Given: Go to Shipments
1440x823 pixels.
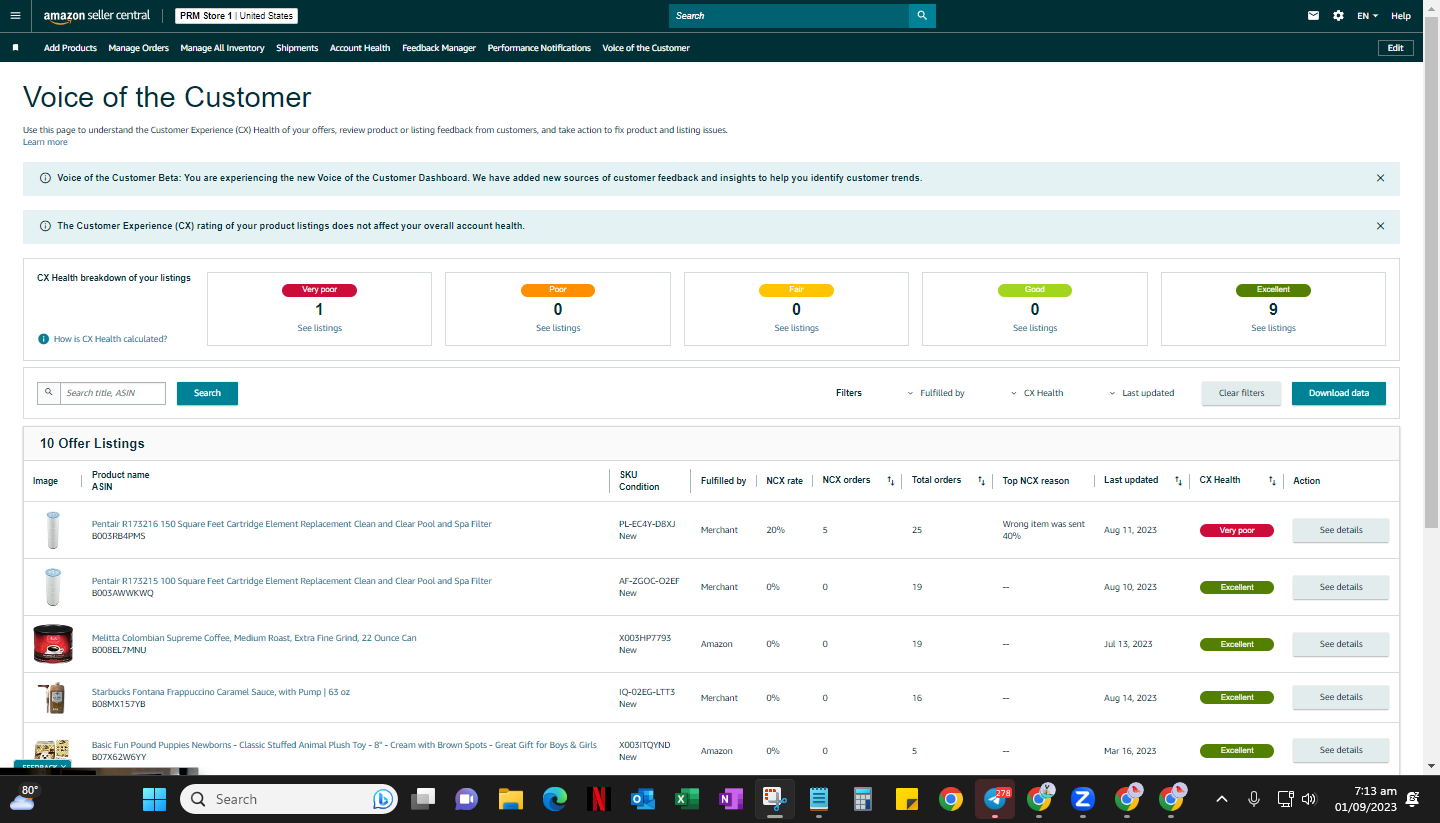Looking at the screenshot, I should coord(297,48).
